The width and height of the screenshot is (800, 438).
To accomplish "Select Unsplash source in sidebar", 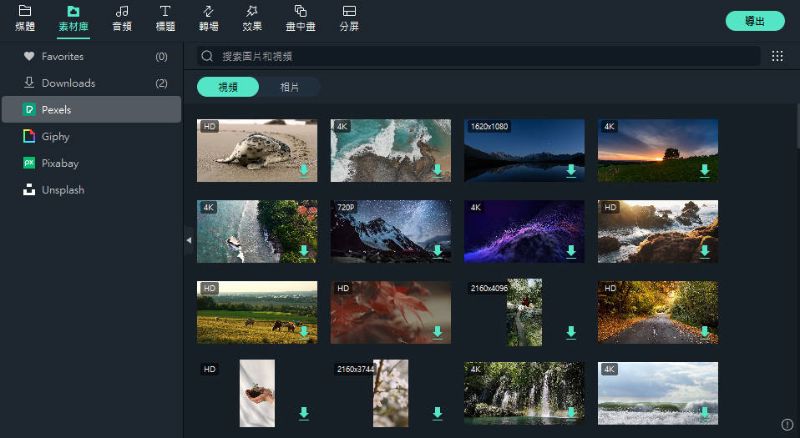I will click(x=92, y=190).
